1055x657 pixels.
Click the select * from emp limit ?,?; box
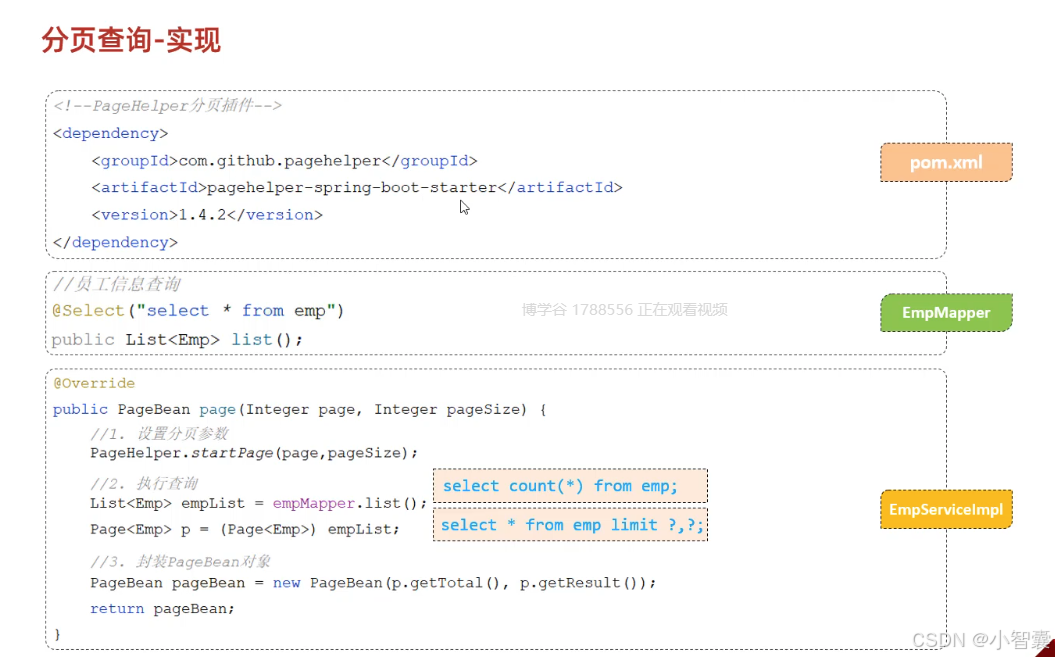(x=570, y=525)
